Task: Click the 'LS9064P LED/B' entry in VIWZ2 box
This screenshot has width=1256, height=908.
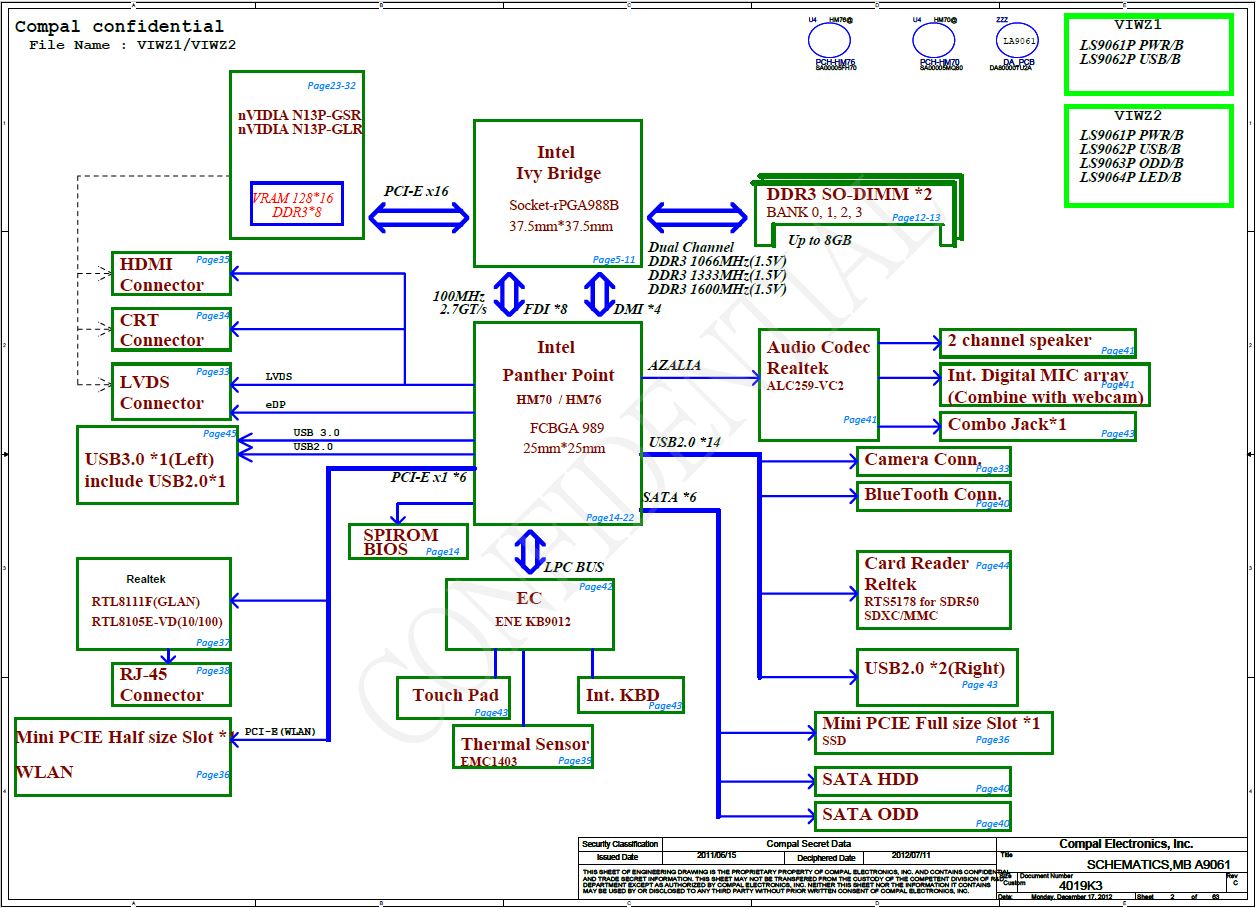Action: point(1130,177)
